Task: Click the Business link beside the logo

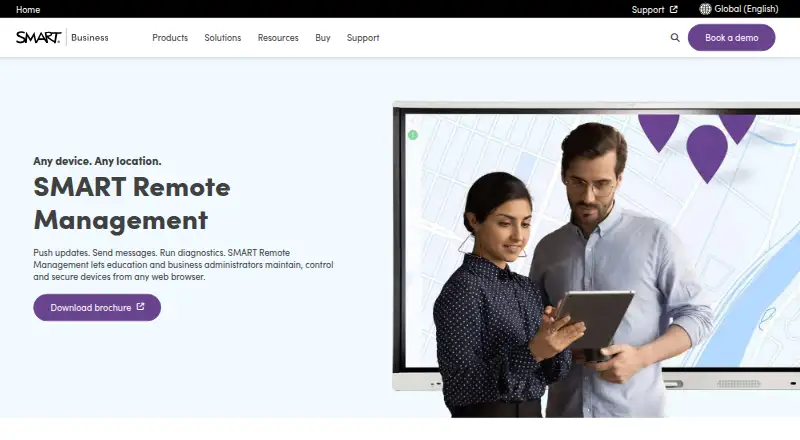Action: (90, 38)
